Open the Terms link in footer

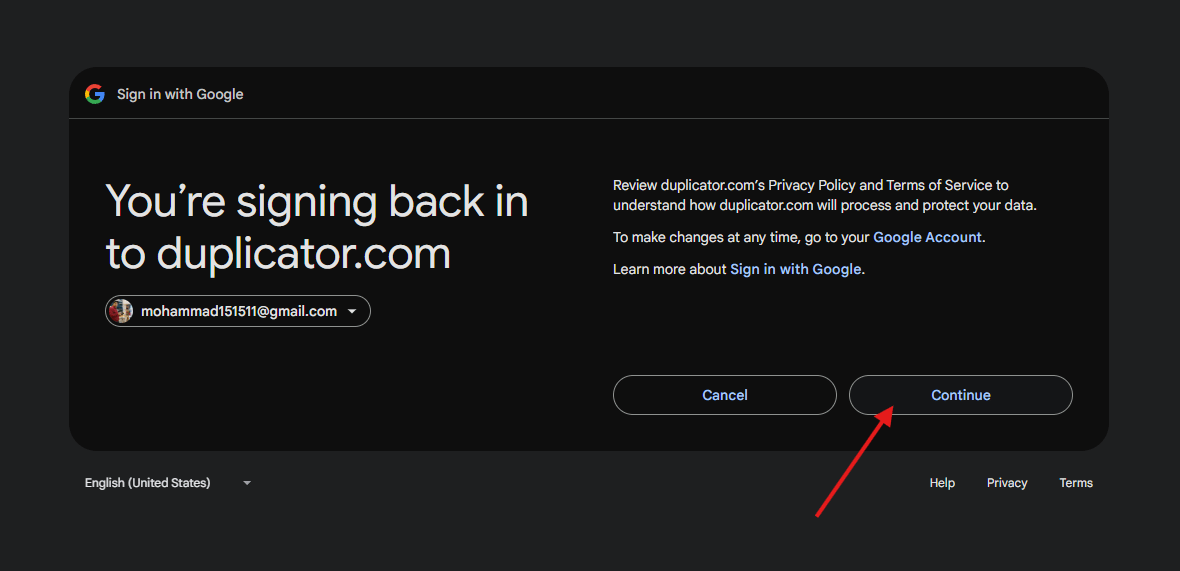click(x=1076, y=483)
